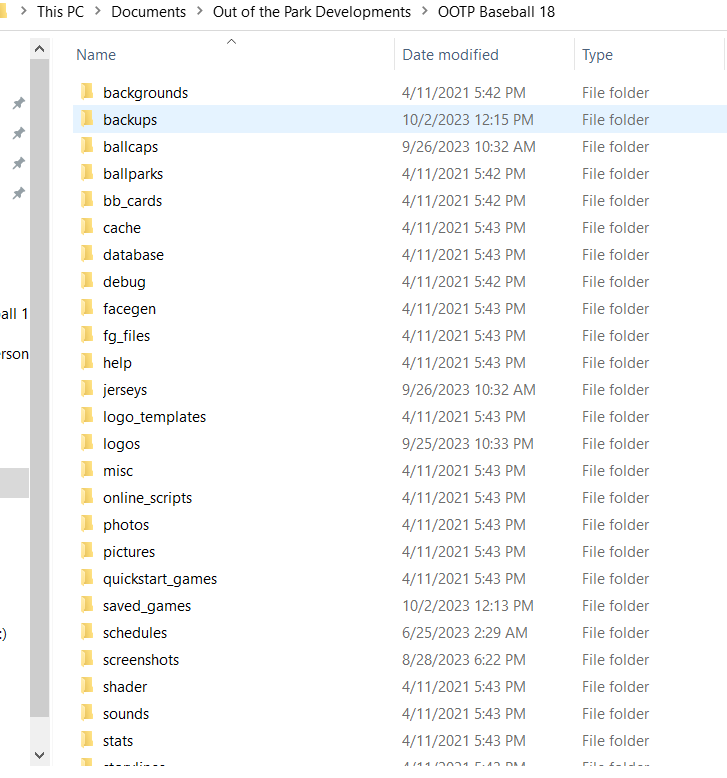
Task: Click date 9/25/2023 10:33 PM
Action: 467,444
